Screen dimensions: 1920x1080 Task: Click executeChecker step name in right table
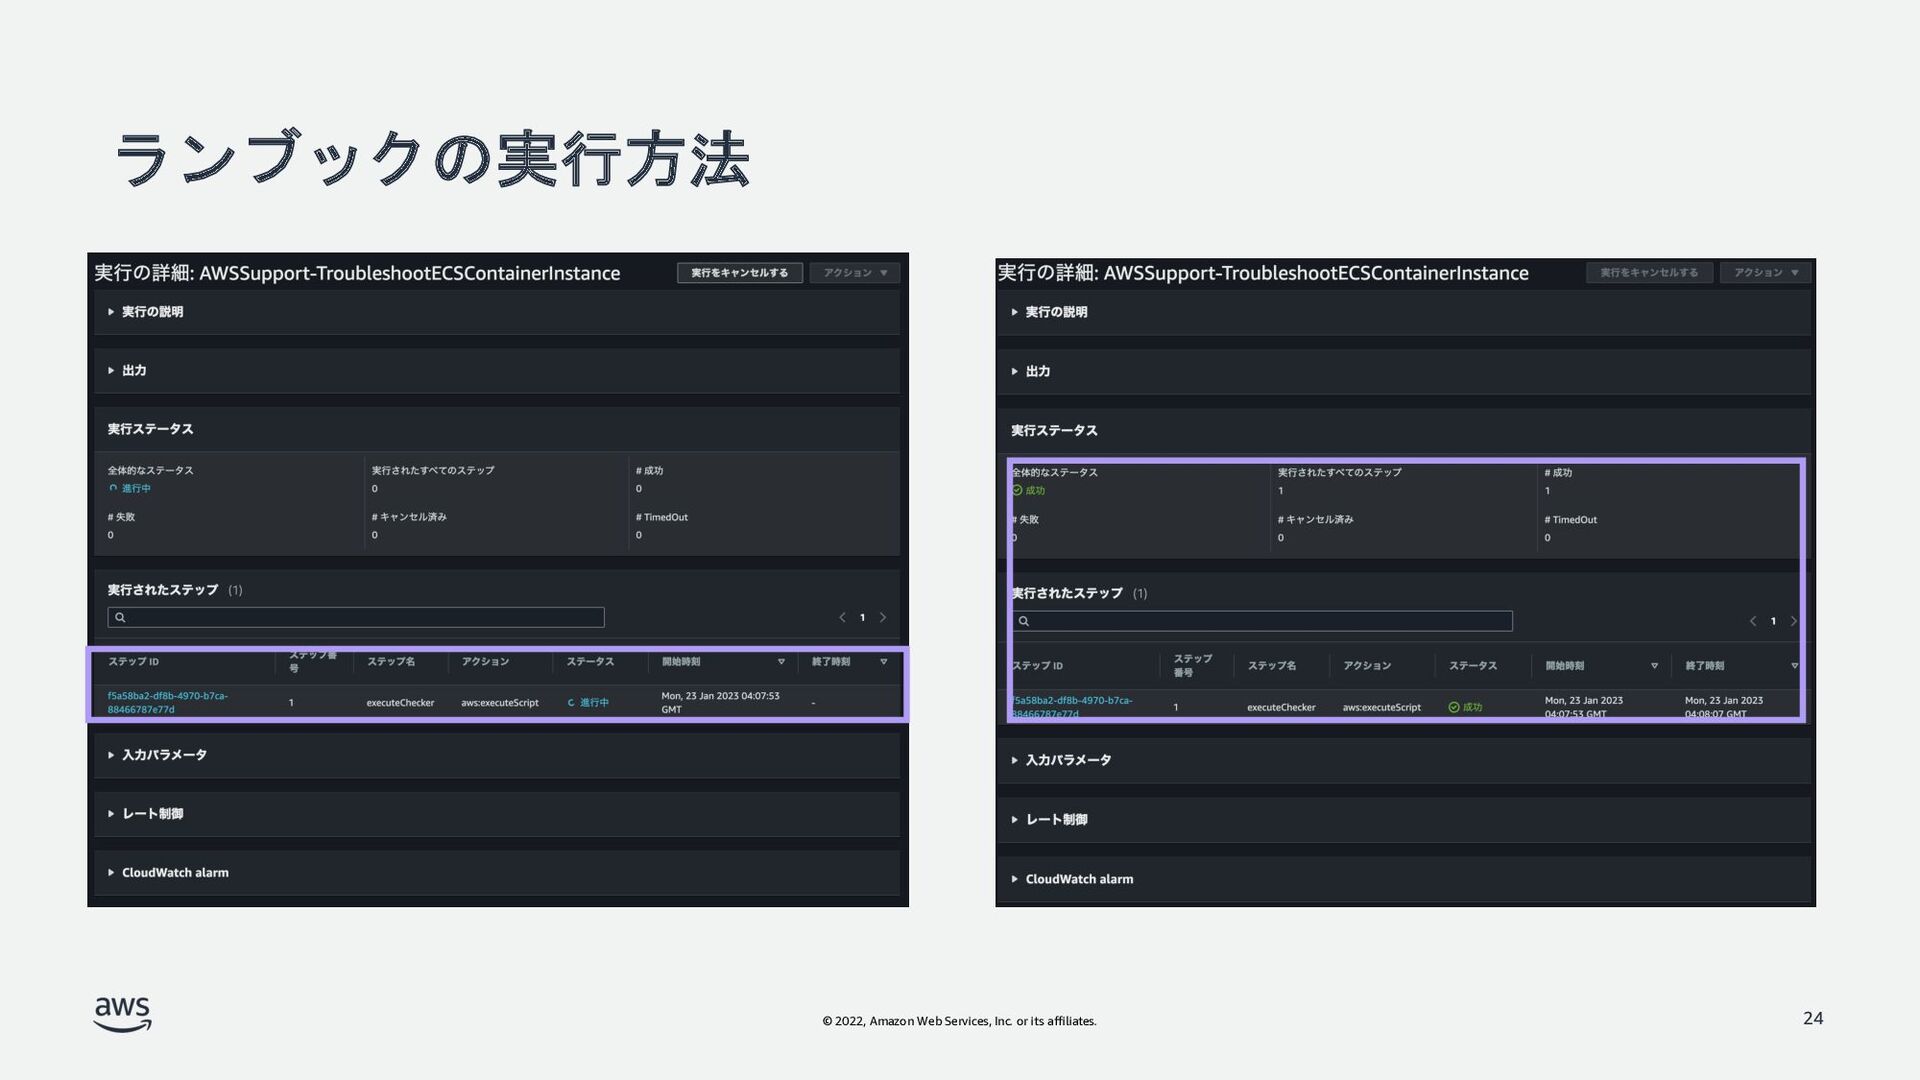click(x=1281, y=707)
